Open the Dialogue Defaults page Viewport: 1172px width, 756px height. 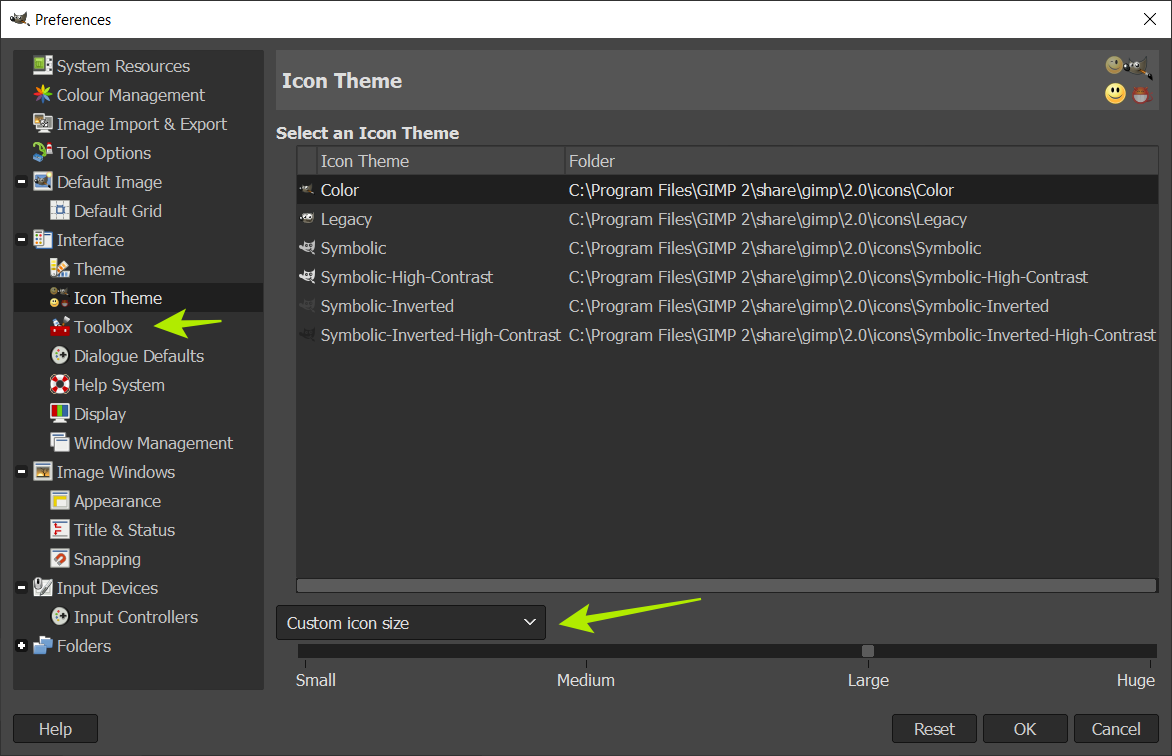pyautogui.click(x=138, y=356)
